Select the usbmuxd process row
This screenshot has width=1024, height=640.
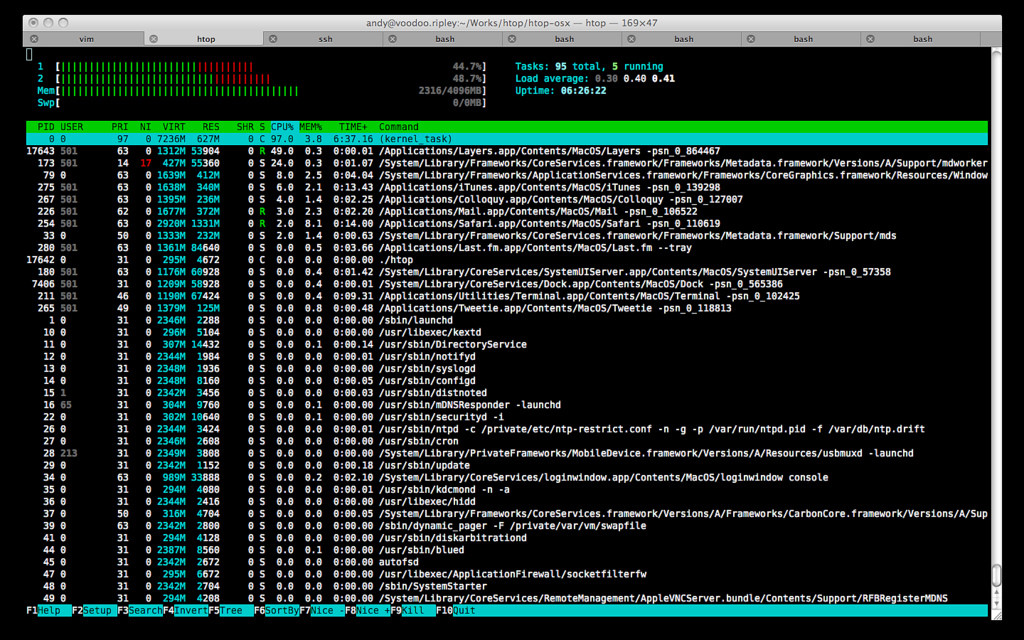[x=507, y=453]
